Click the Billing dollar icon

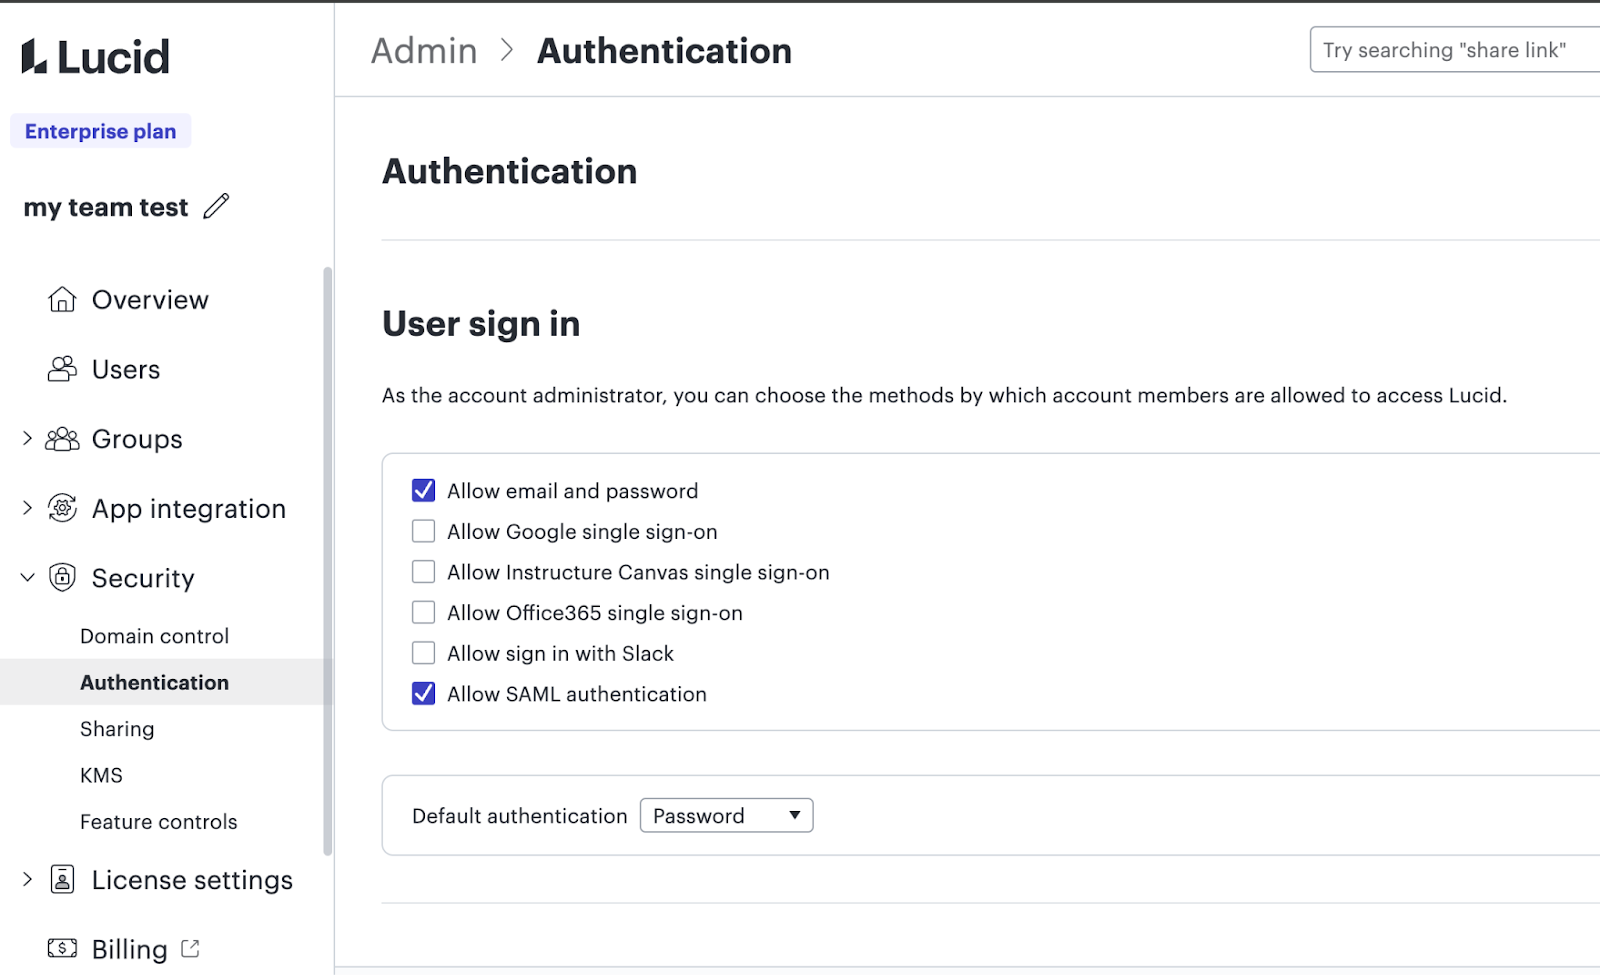[62, 948]
